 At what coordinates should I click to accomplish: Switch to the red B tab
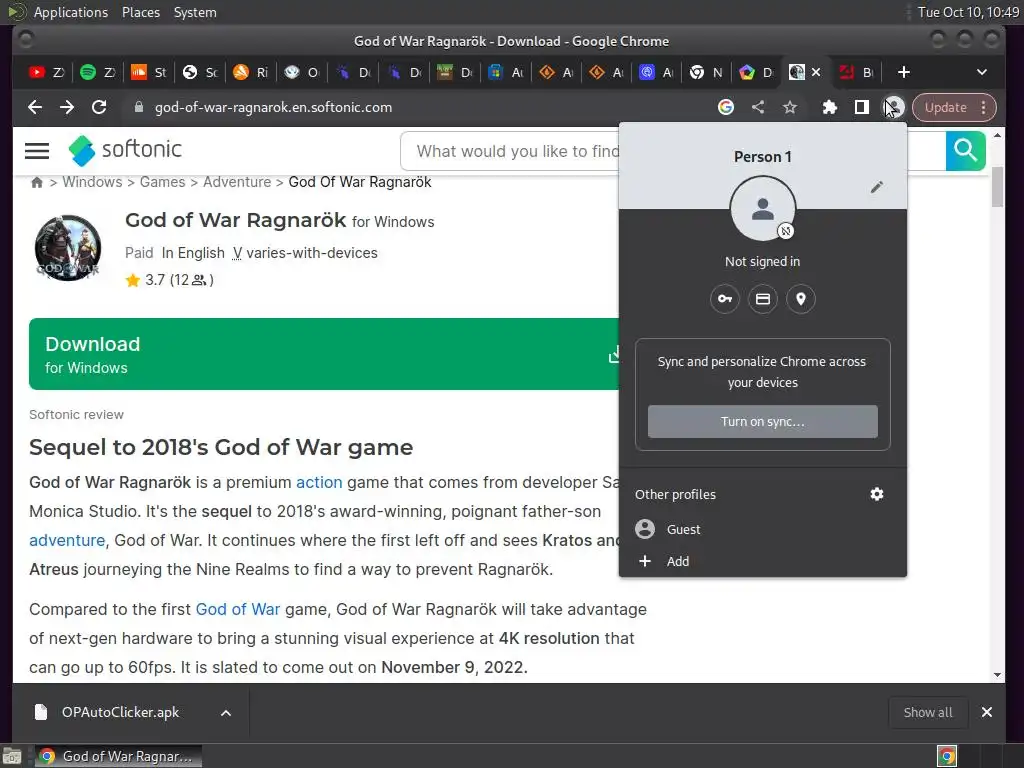click(858, 72)
